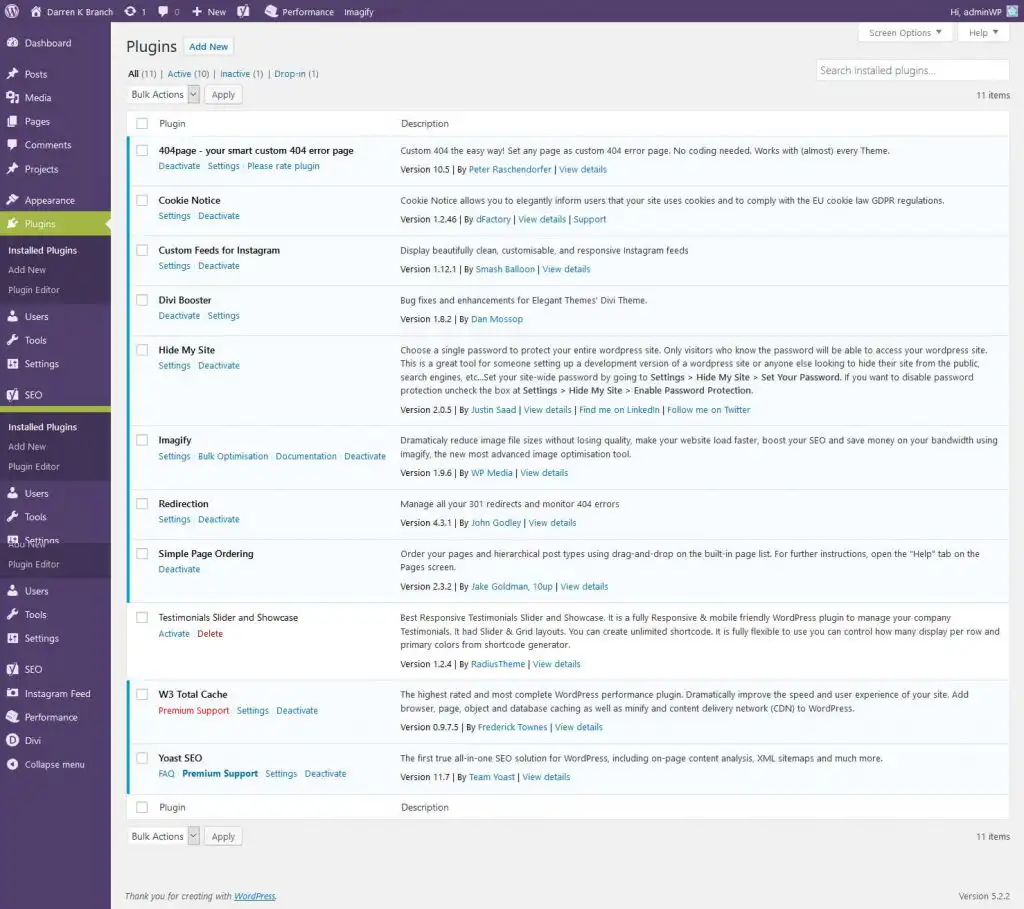
Task: Deactivate the Simple Page Ordering plugin
Action: pos(179,569)
